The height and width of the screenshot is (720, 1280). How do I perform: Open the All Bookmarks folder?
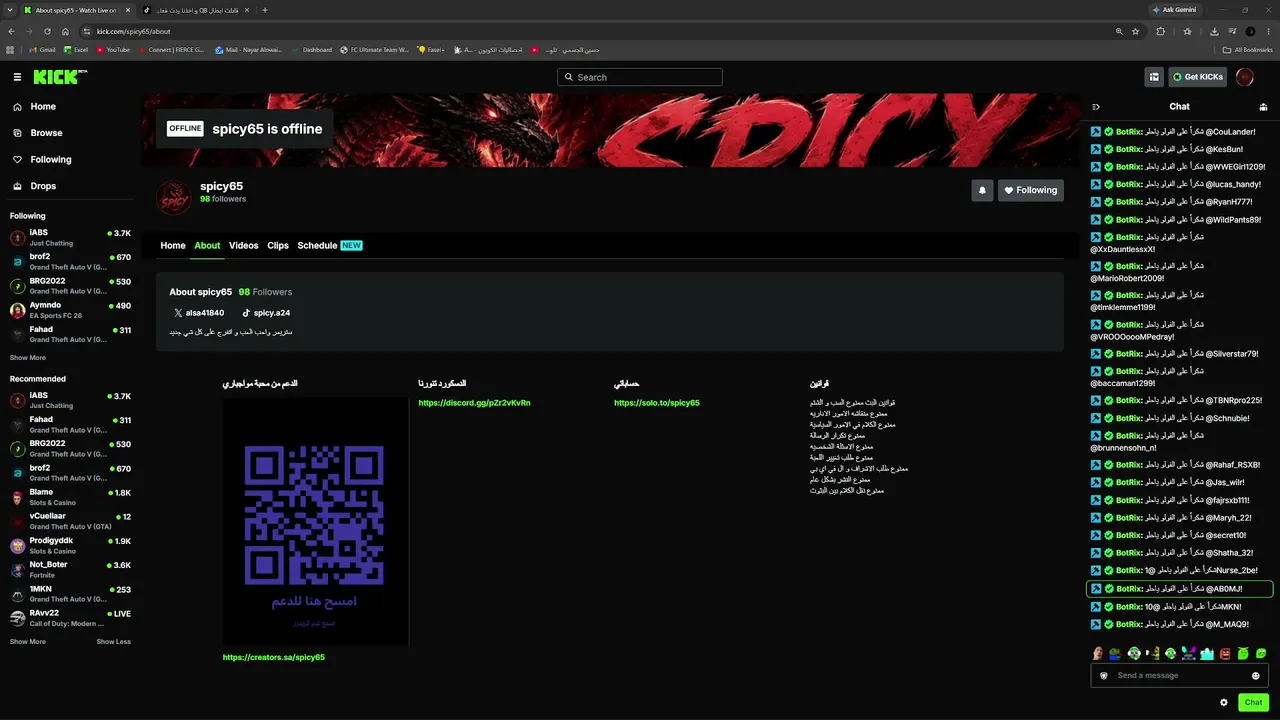click(x=1247, y=49)
